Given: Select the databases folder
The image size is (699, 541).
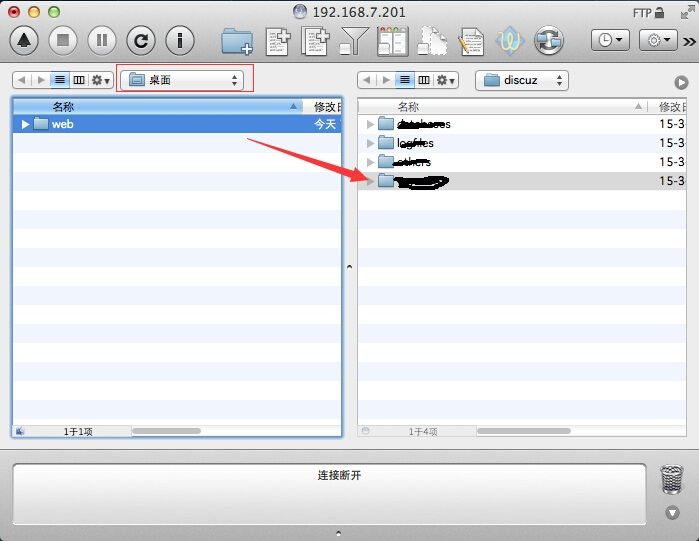Looking at the screenshot, I should tap(522, 124).
